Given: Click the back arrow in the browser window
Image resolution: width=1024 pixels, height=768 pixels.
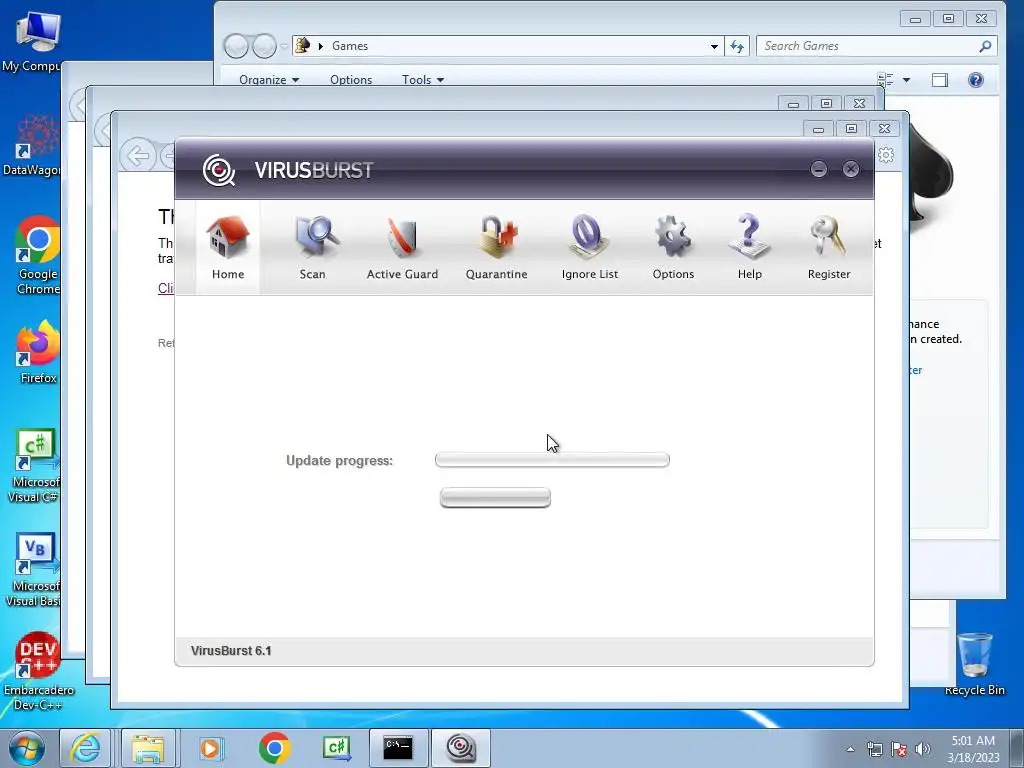Looking at the screenshot, I should point(138,155).
